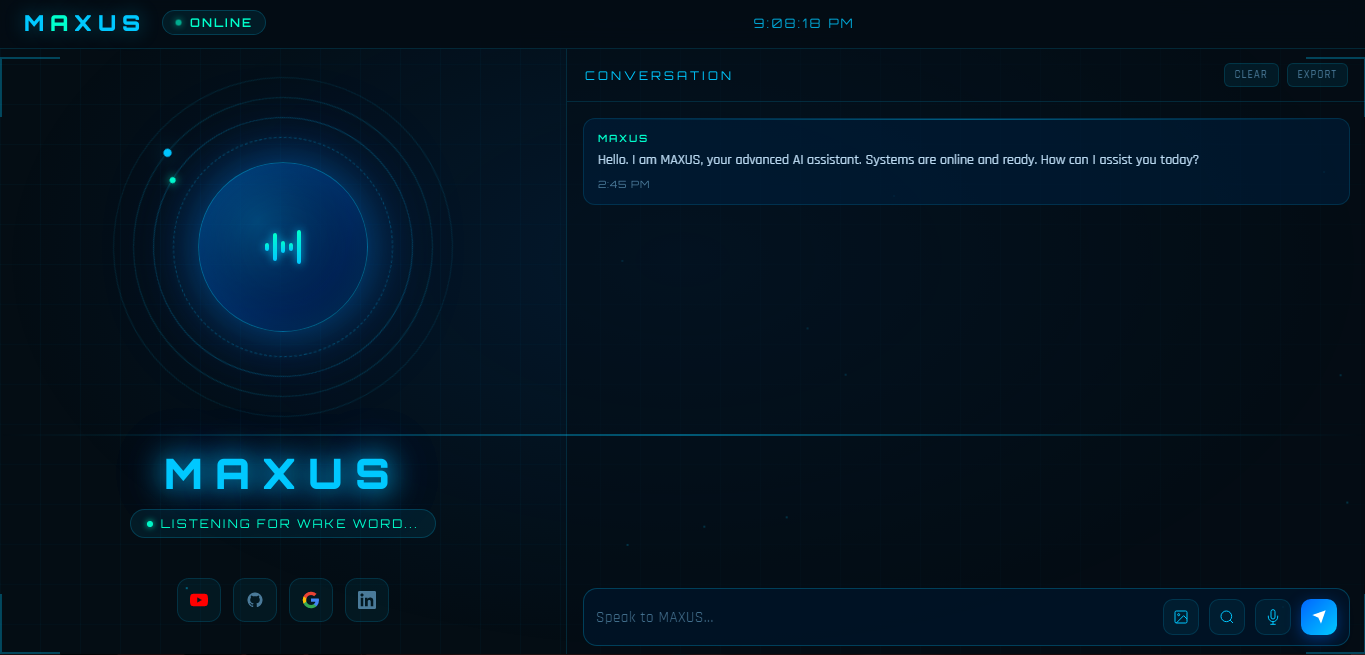
Task: Click the voice waveform icon in orb
Action: pyautogui.click(x=283, y=247)
